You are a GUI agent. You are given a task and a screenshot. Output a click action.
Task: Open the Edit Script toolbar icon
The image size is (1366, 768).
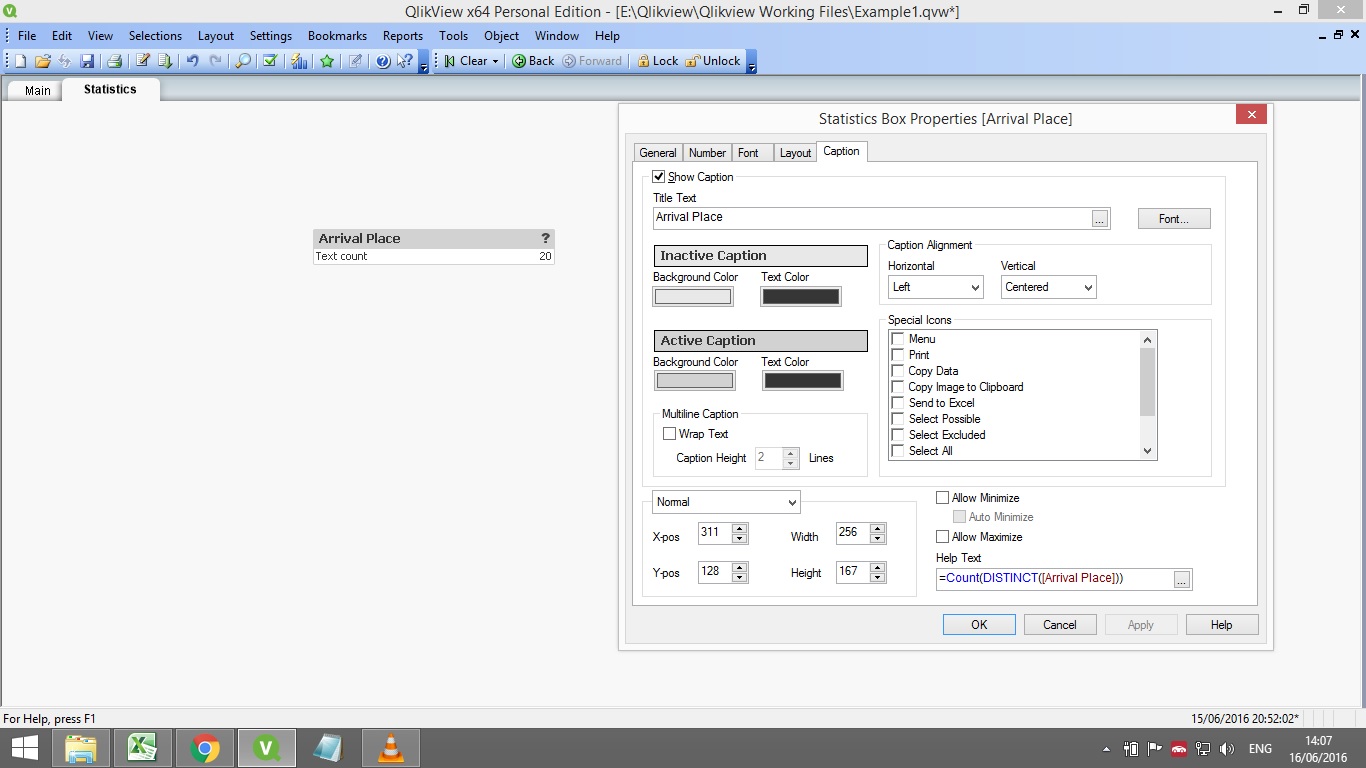point(143,61)
